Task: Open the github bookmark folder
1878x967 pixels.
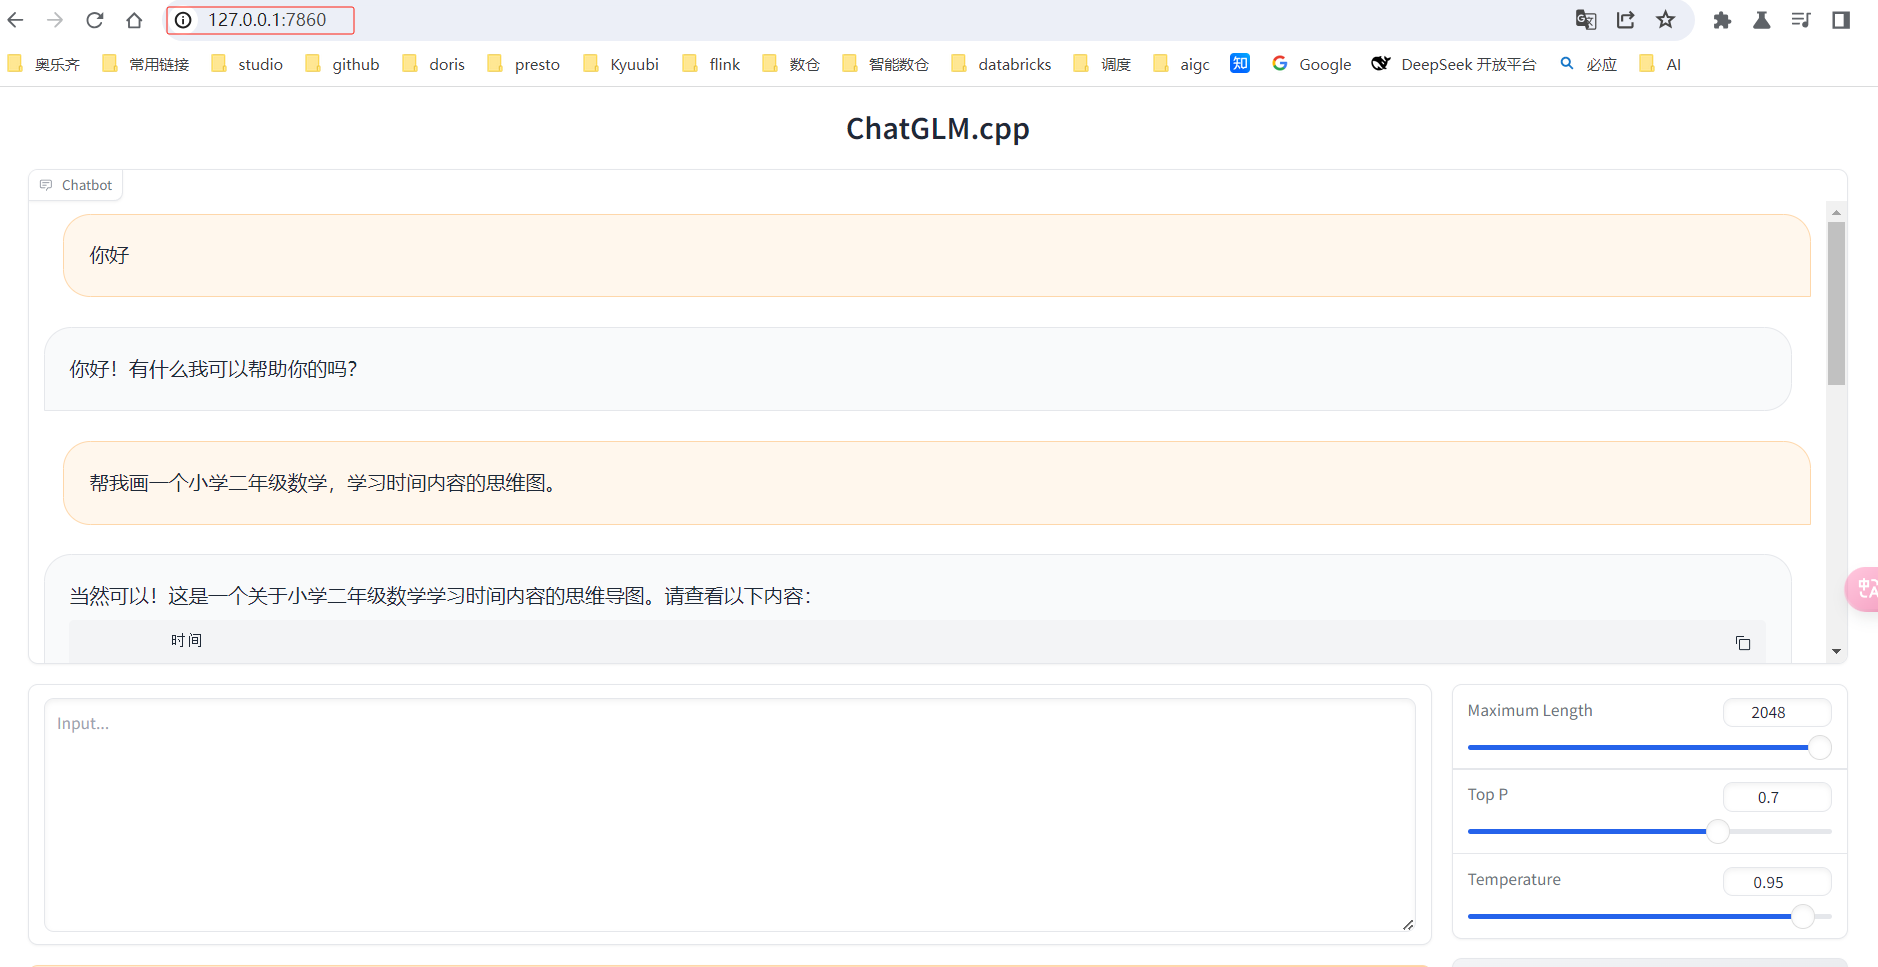Action: [x=342, y=64]
